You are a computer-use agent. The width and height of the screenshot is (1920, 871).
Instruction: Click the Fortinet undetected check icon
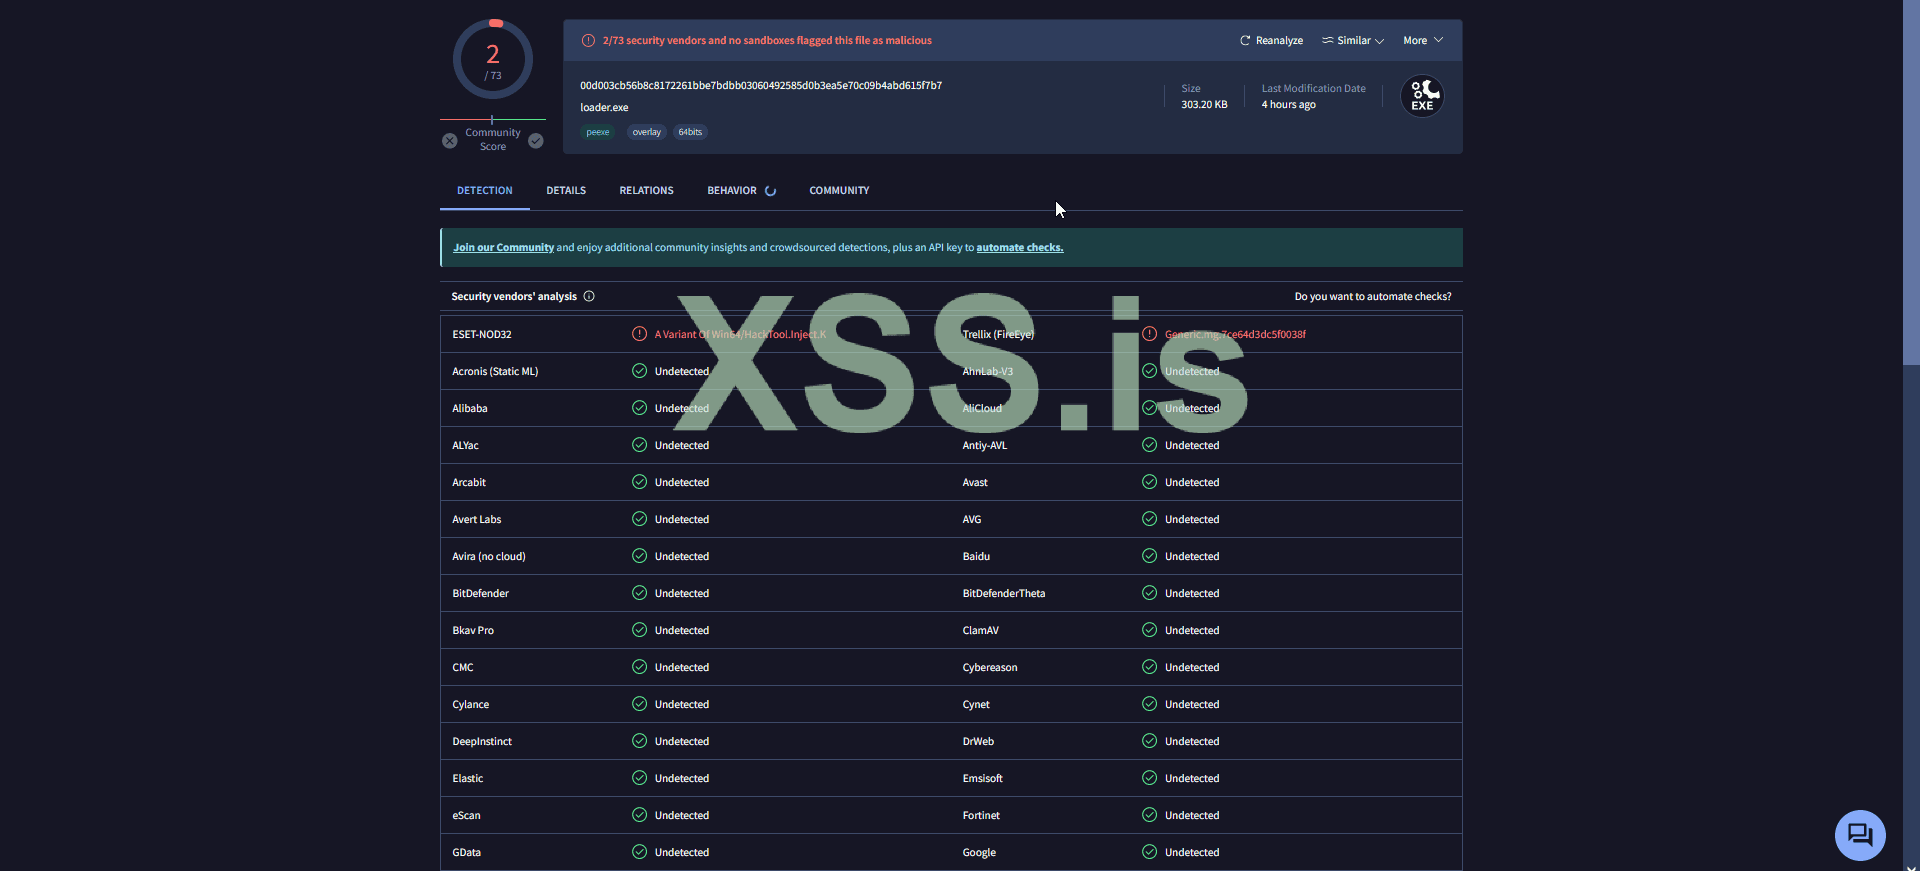(x=1150, y=815)
